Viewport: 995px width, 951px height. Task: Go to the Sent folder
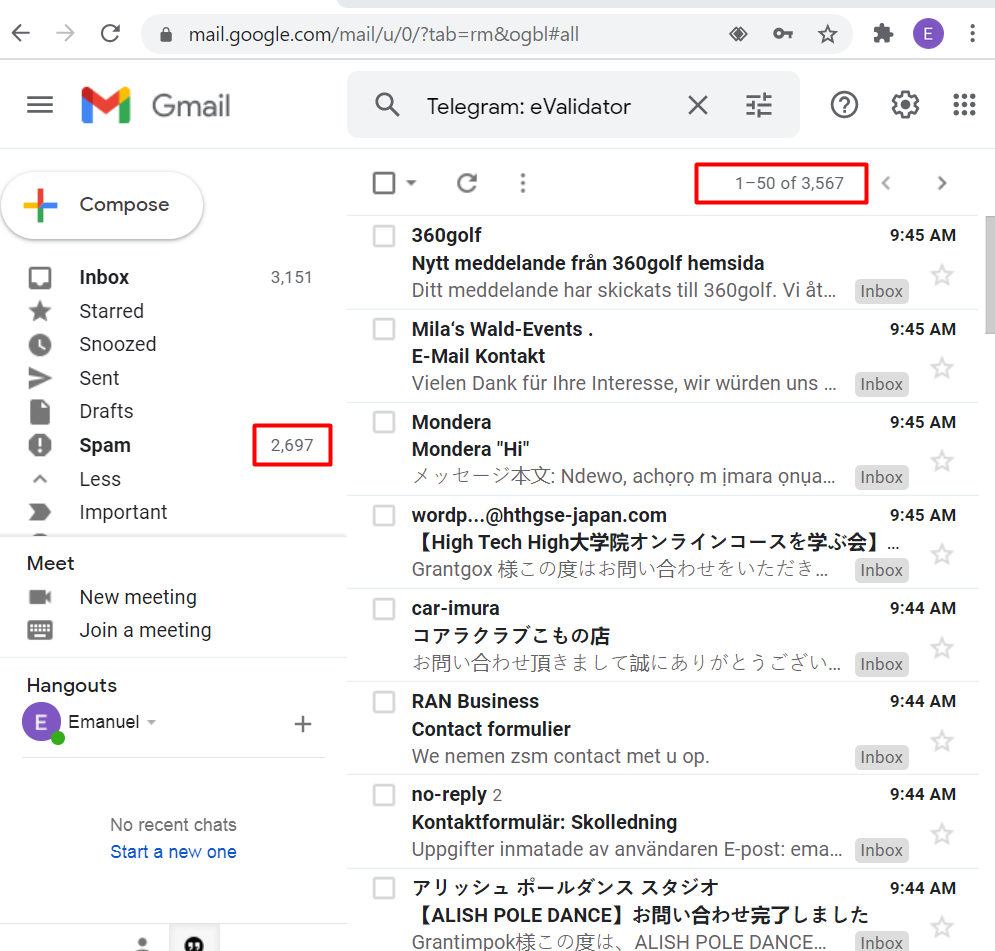click(x=99, y=378)
